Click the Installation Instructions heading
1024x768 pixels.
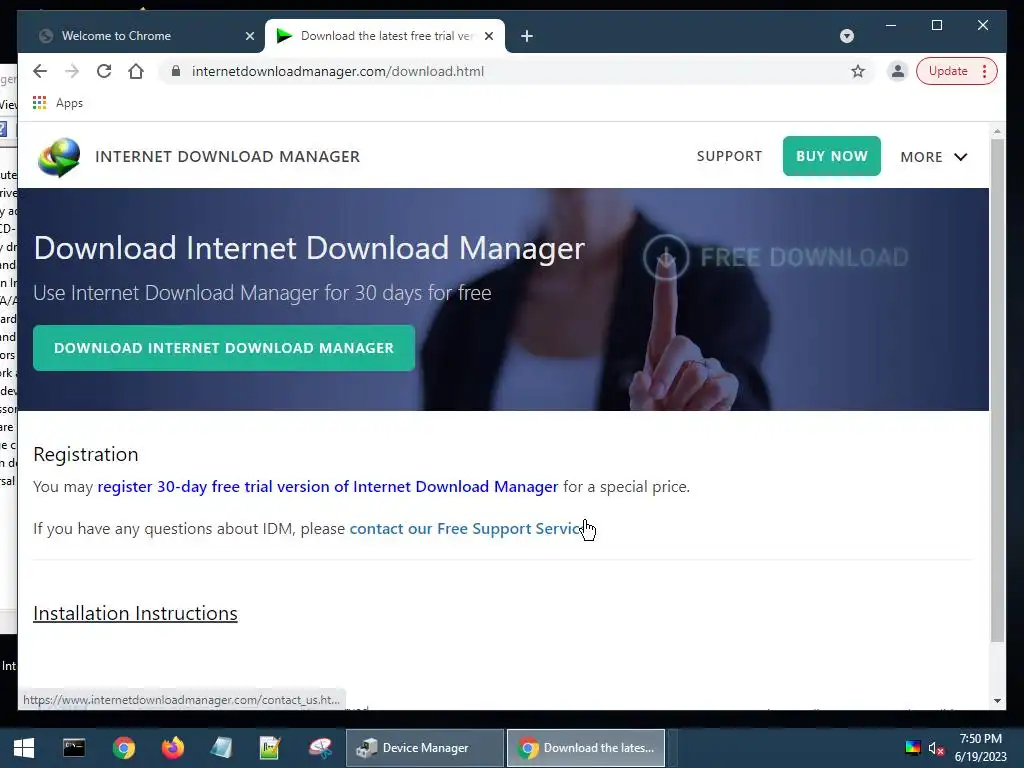[x=135, y=613]
